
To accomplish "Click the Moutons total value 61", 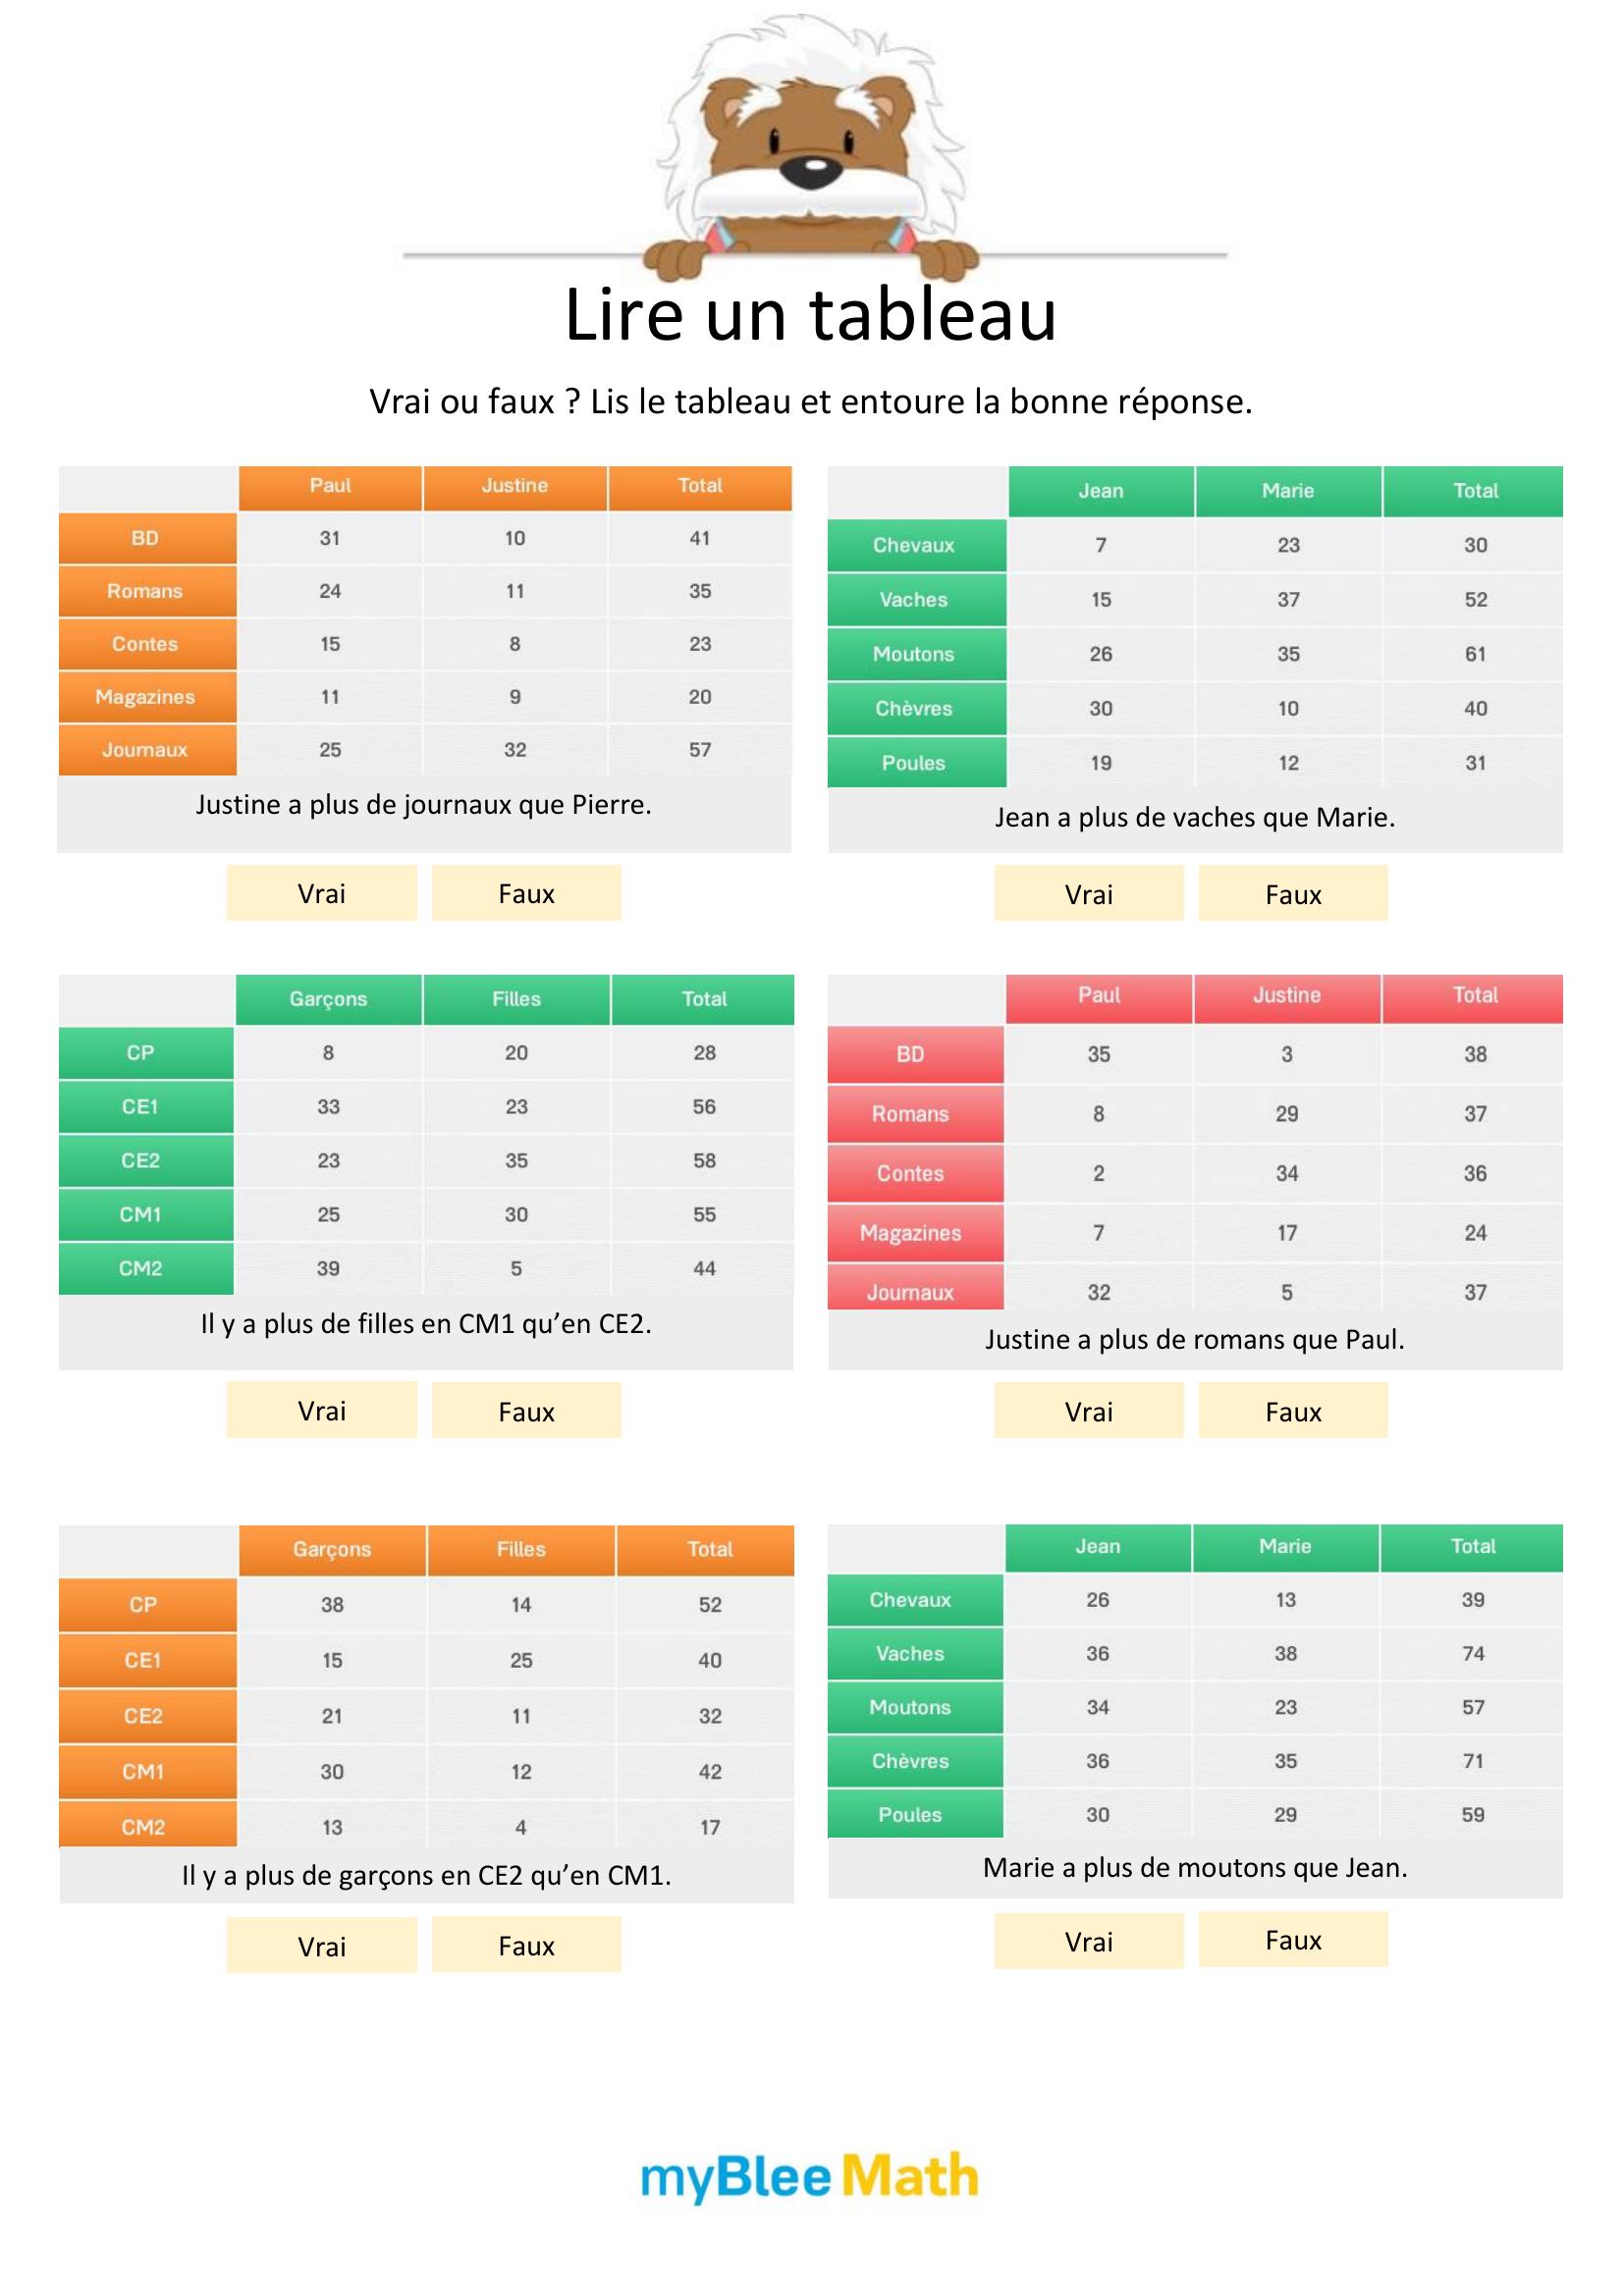I will coord(1475,654).
